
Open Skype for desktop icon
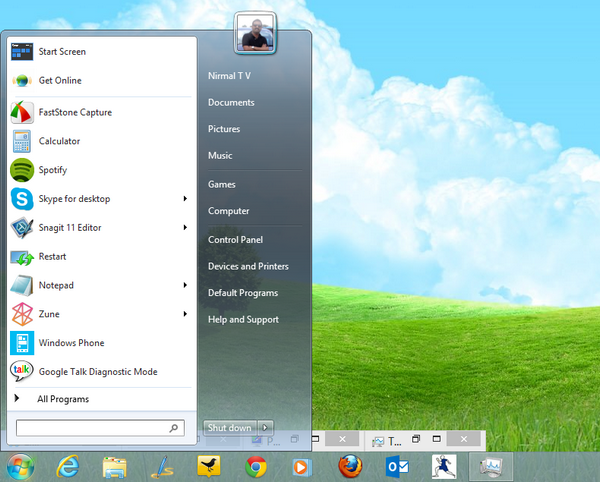[22, 199]
